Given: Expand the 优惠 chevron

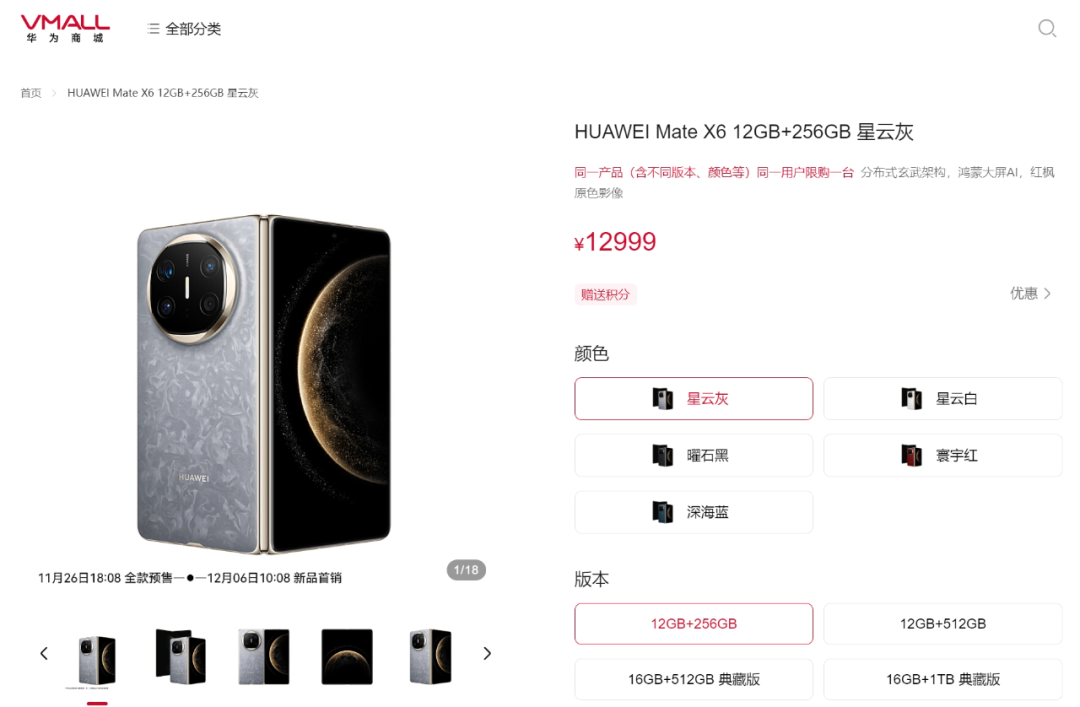Looking at the screenshot, I should (1030, 294).
